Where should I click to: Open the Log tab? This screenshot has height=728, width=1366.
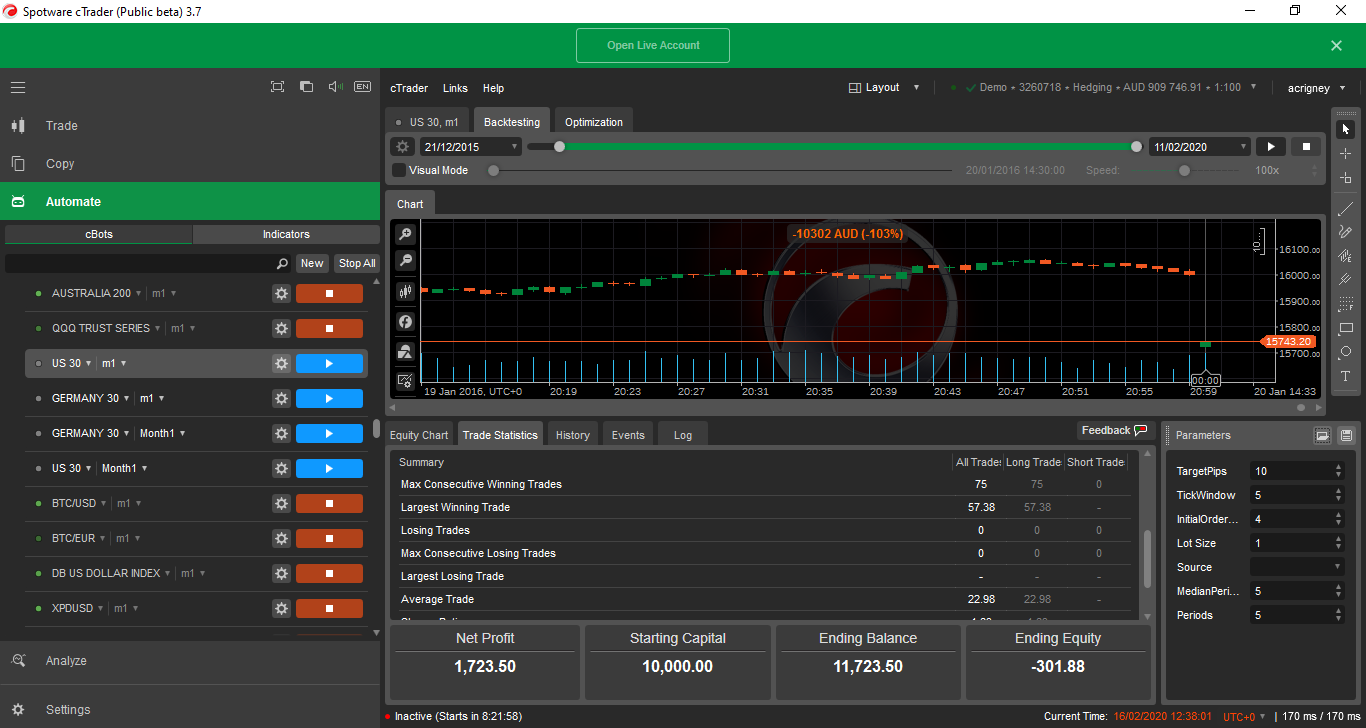point(683,435)
